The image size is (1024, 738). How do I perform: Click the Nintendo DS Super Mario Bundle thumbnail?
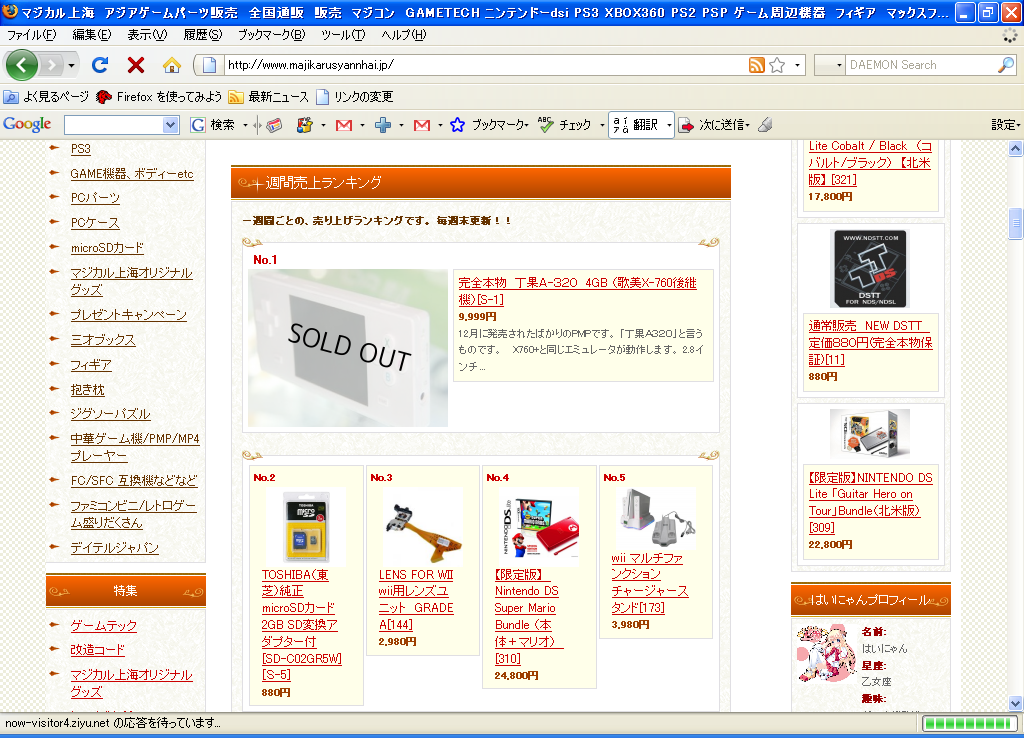[539, 528]
